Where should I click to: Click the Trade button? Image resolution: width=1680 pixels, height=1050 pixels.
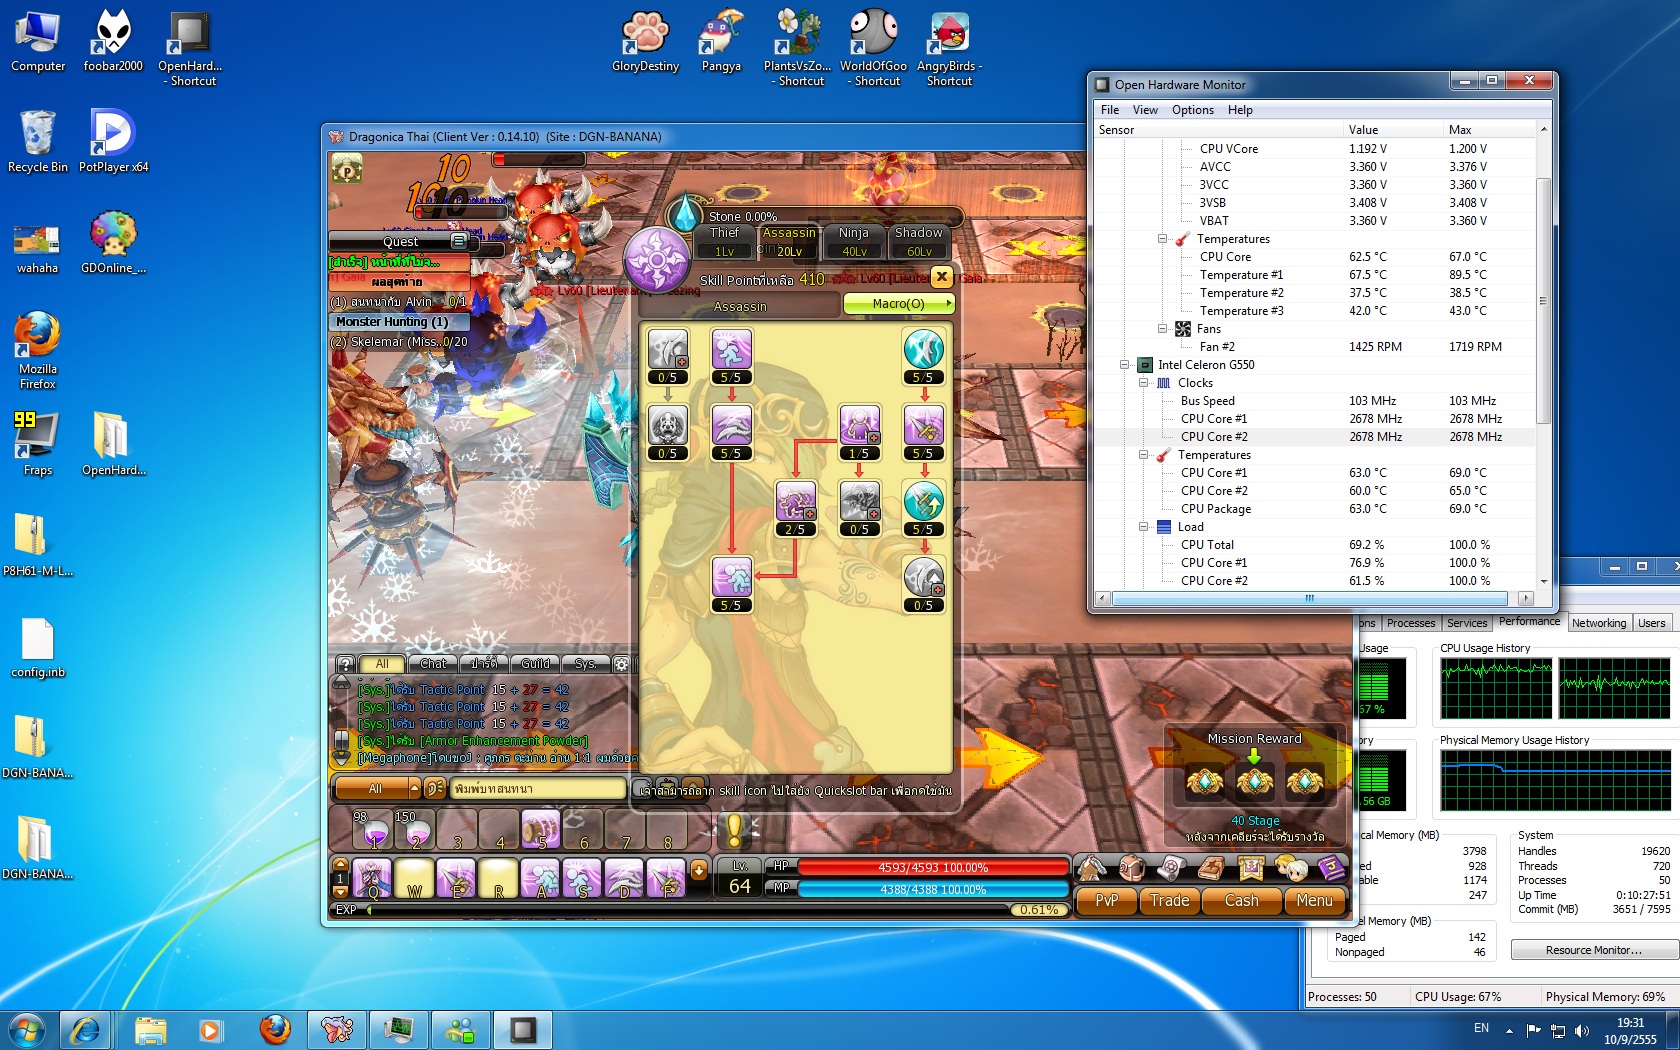click(x=1169, y=901)
